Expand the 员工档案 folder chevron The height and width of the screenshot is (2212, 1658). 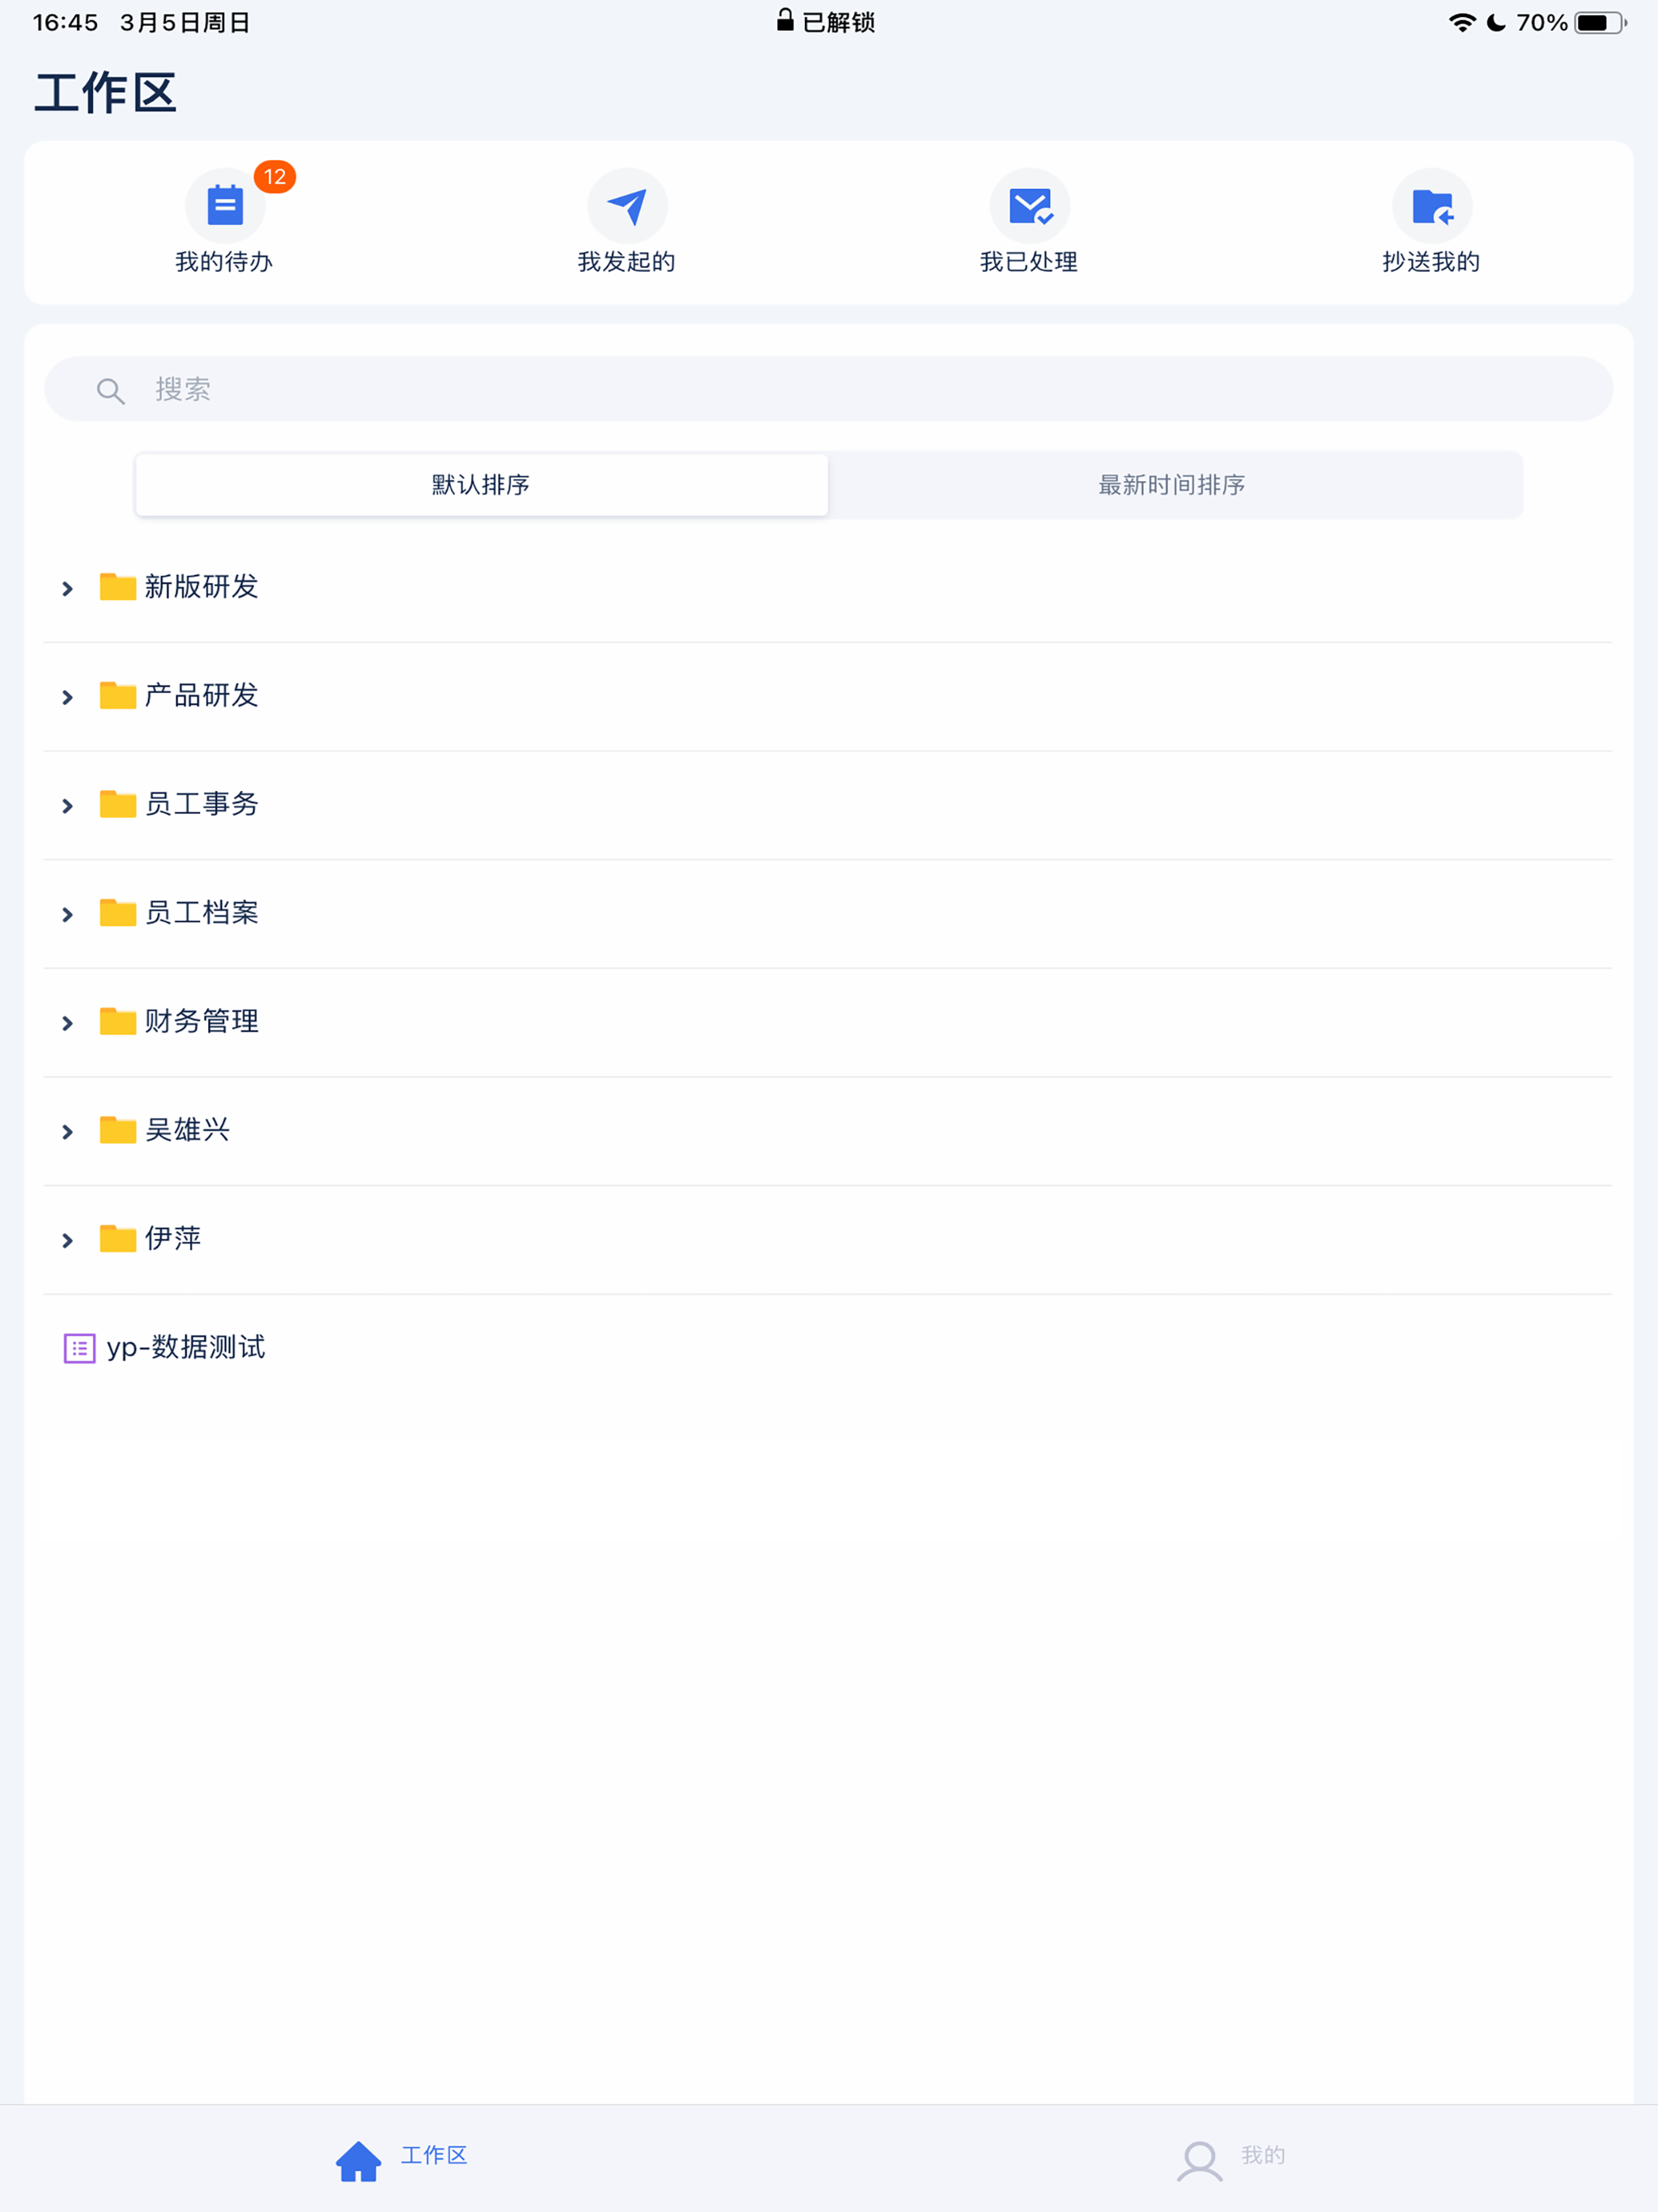(x=67, y=914)
